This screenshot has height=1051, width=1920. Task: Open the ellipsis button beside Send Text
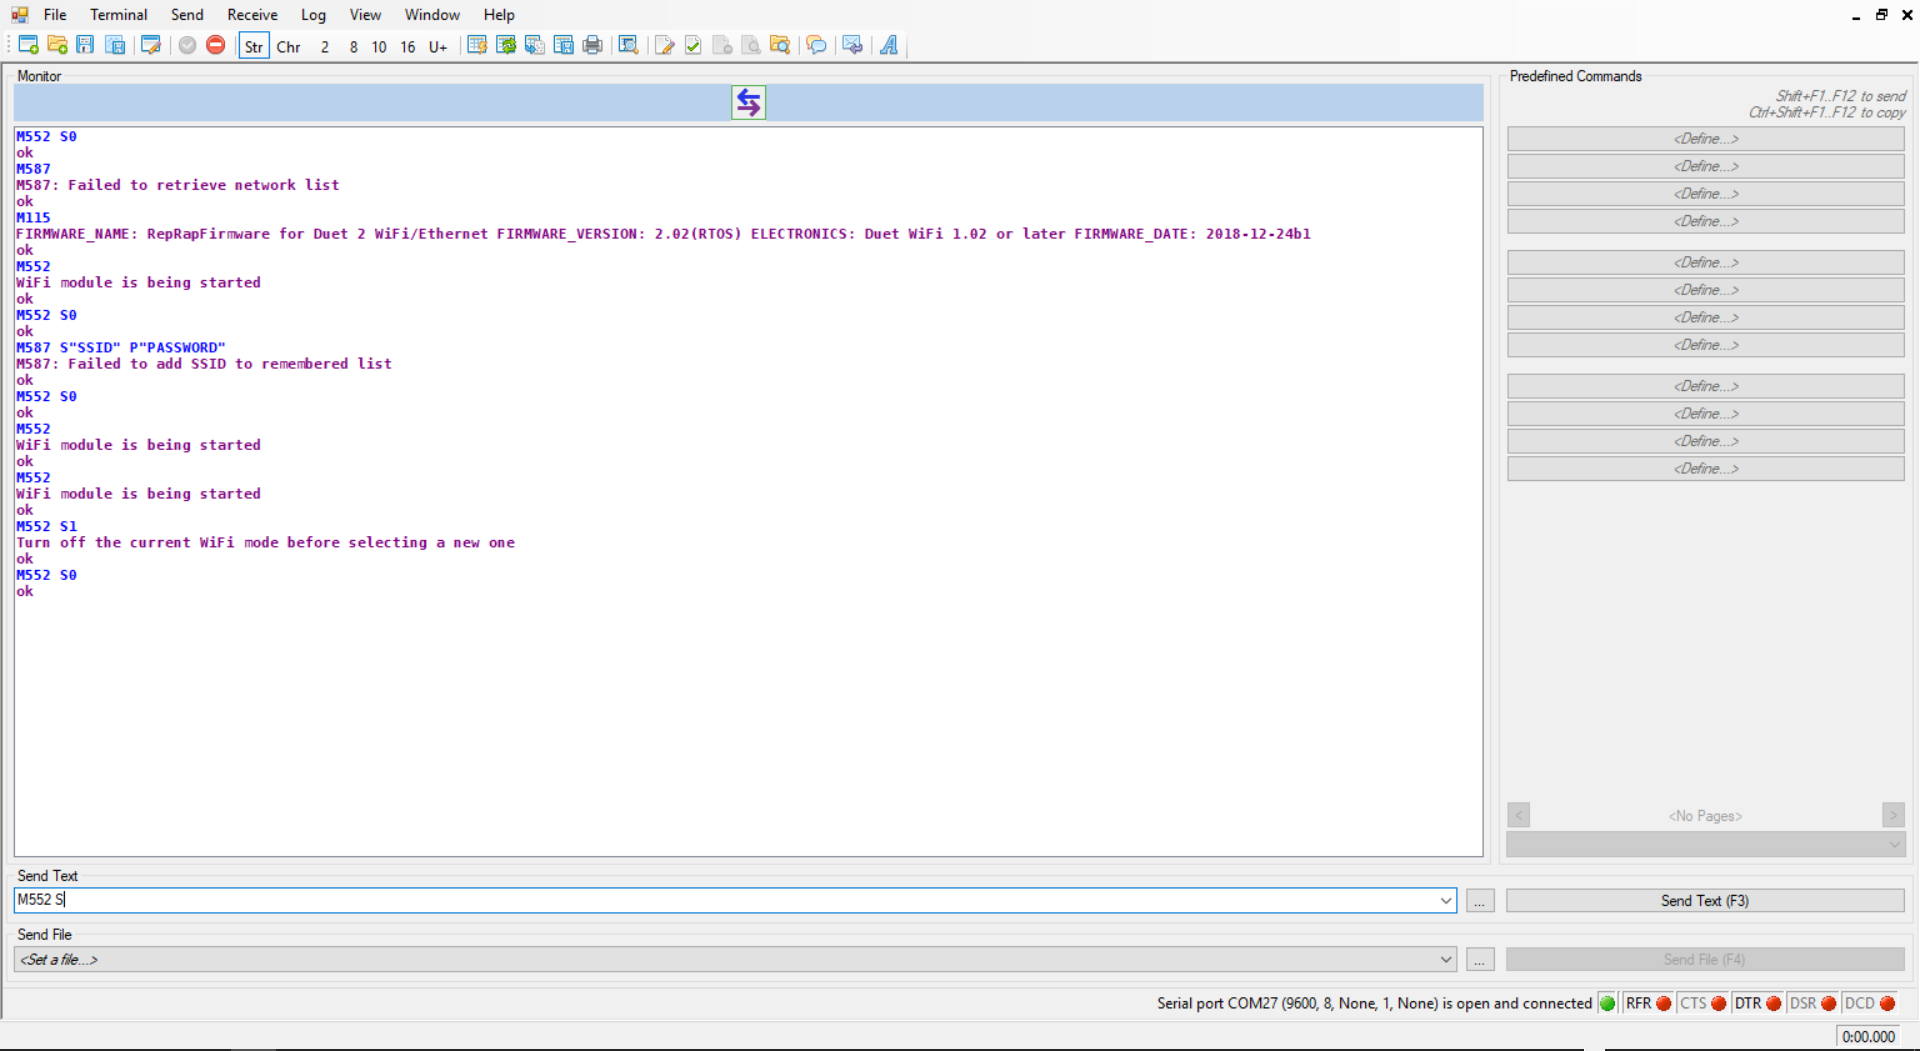point(1479,900)
